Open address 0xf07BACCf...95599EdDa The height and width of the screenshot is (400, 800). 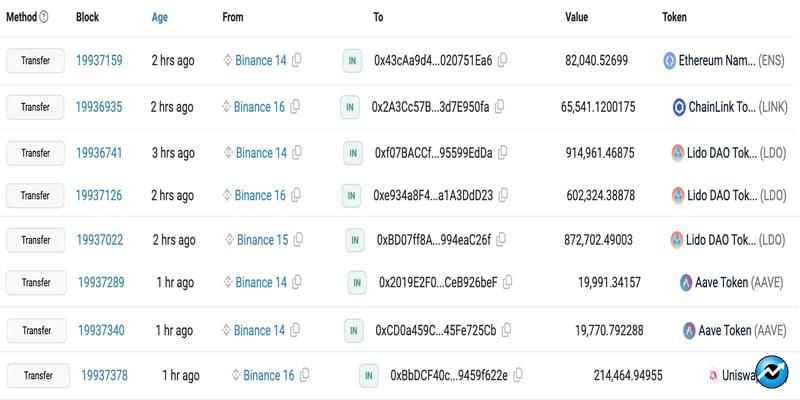click(x=433, y=153)
